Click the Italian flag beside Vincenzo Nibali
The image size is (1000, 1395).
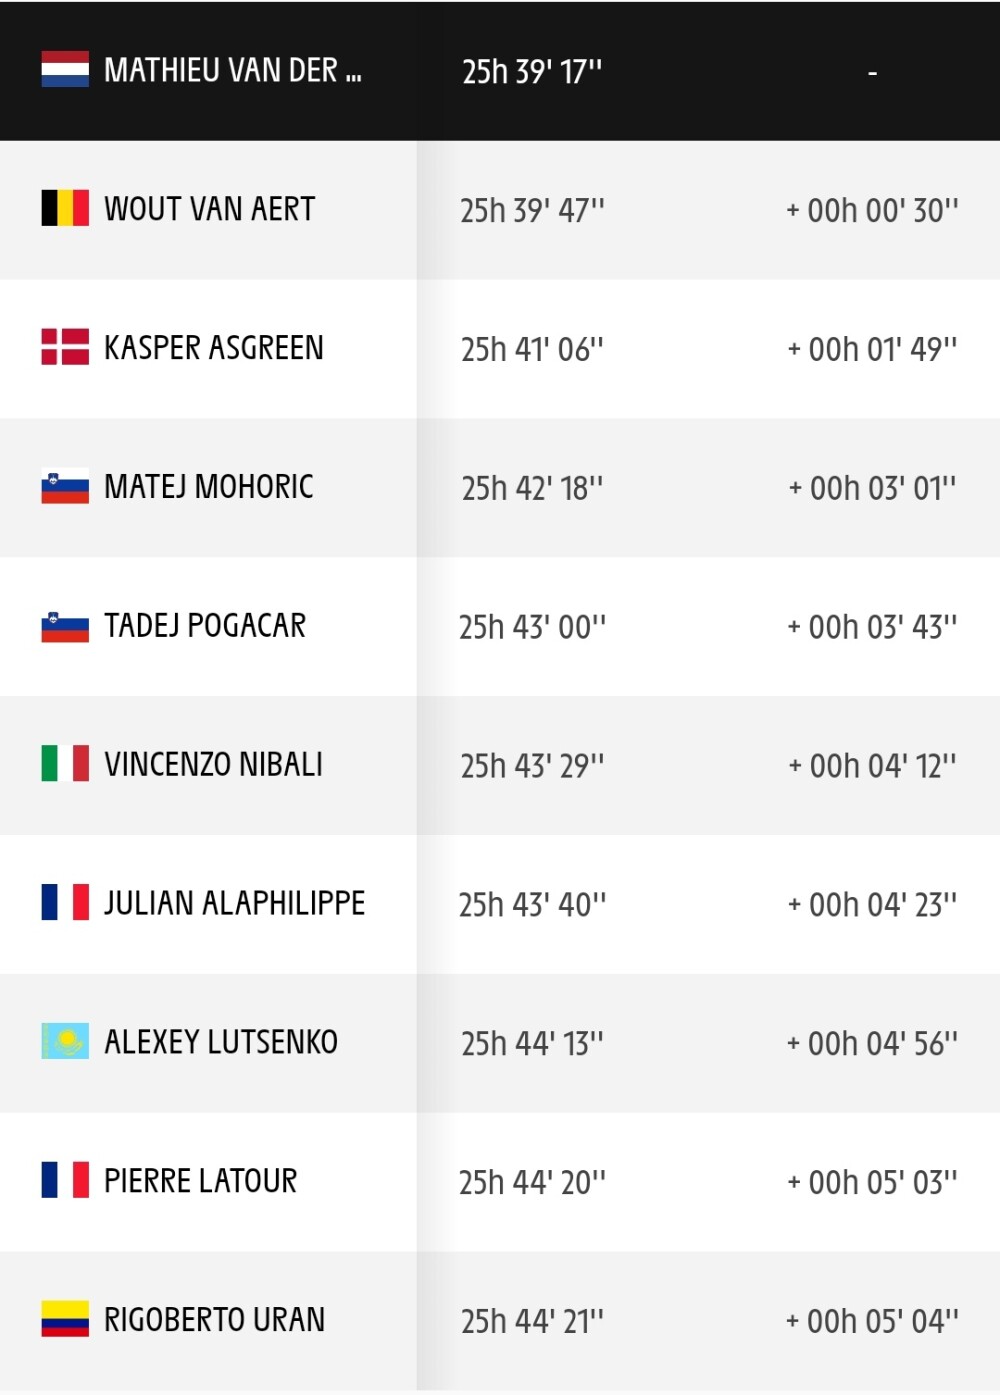click(x=65, y=763)
